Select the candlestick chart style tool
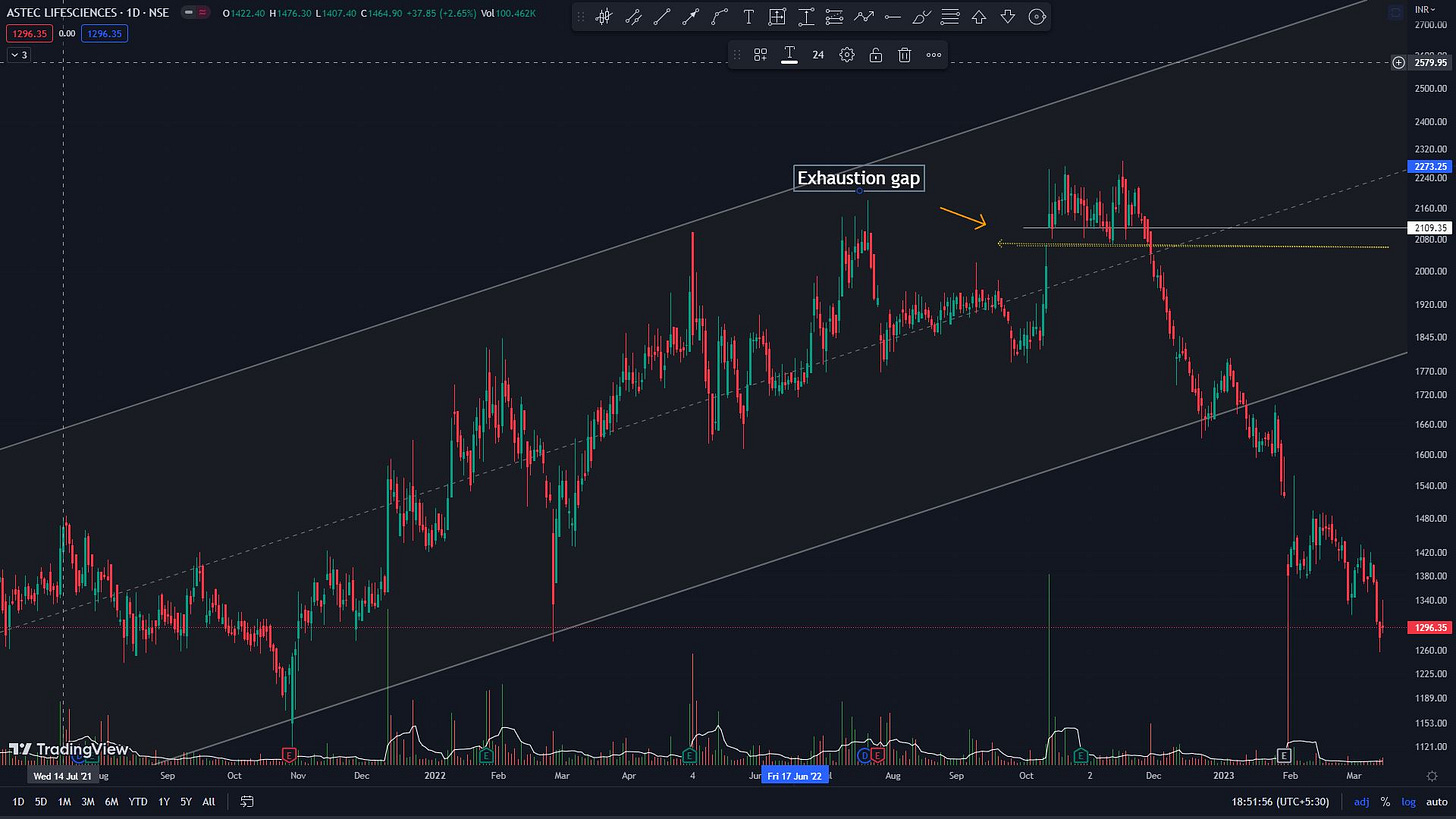The width and height of the screenshot is (1456, 819). (x=604, y=17)
